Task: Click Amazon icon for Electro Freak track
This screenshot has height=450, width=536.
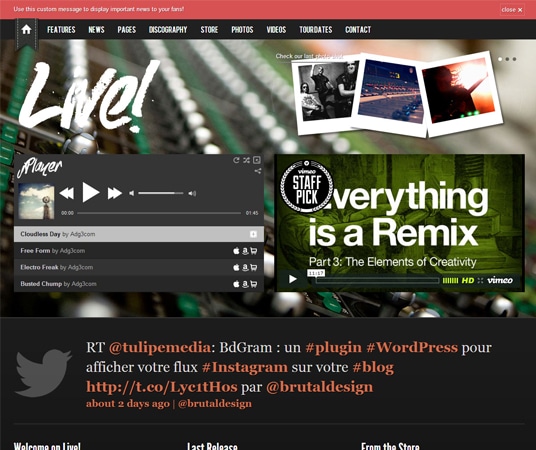Action: [x=245, y=267]
